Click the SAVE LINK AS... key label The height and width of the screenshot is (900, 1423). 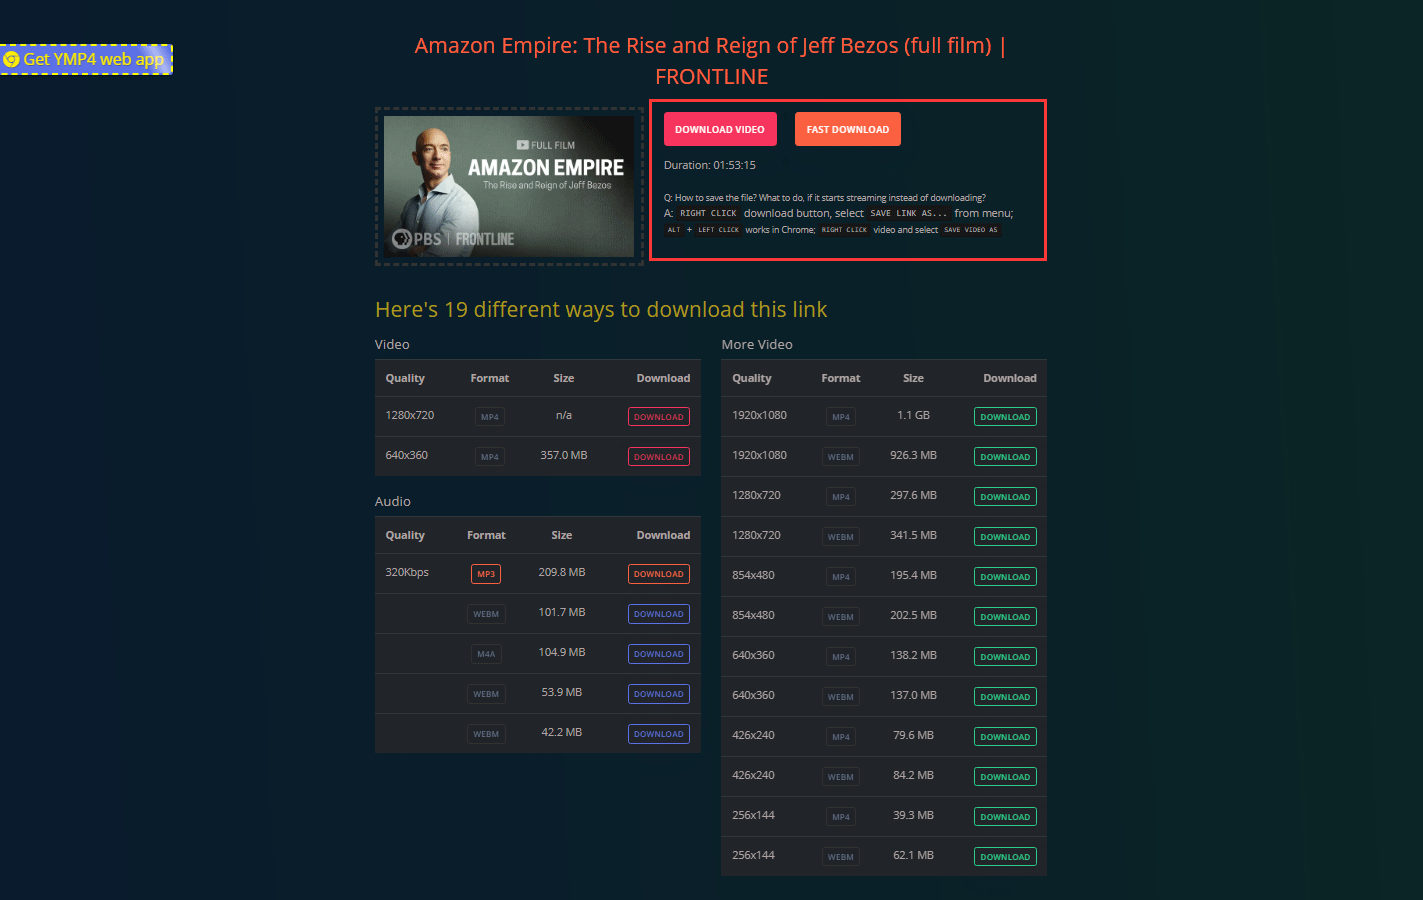[907, 213]
